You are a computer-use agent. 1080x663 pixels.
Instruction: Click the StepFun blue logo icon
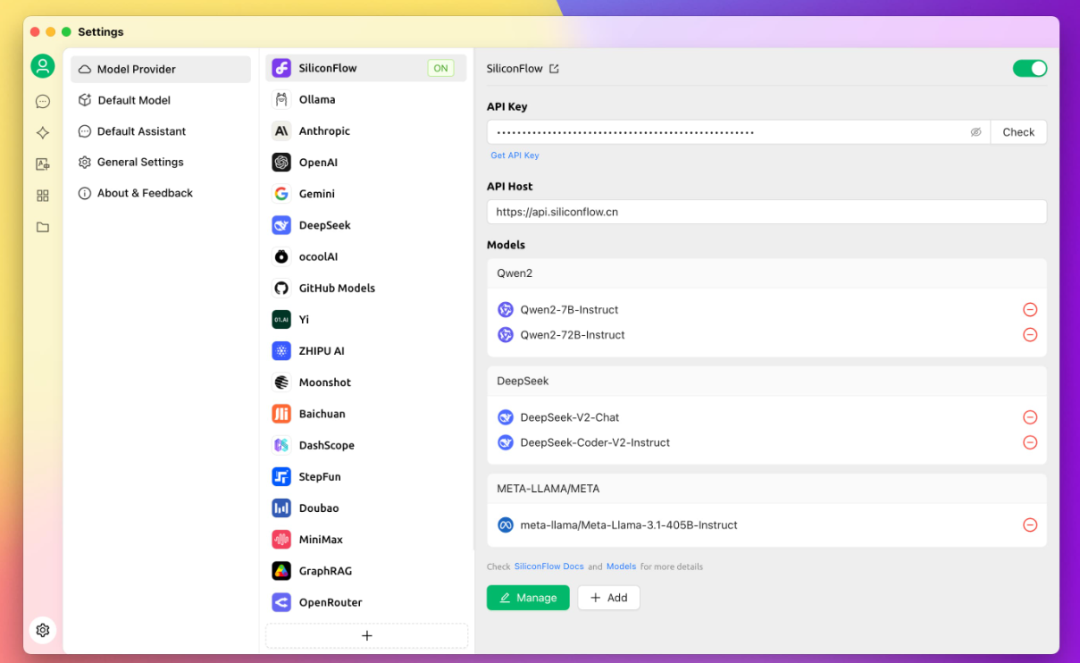281,476
